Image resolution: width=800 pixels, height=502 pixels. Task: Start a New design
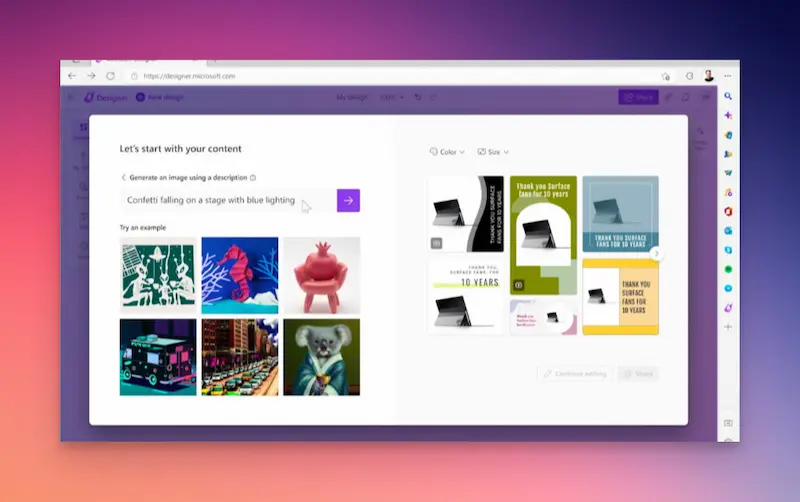(x=160, y=97)
